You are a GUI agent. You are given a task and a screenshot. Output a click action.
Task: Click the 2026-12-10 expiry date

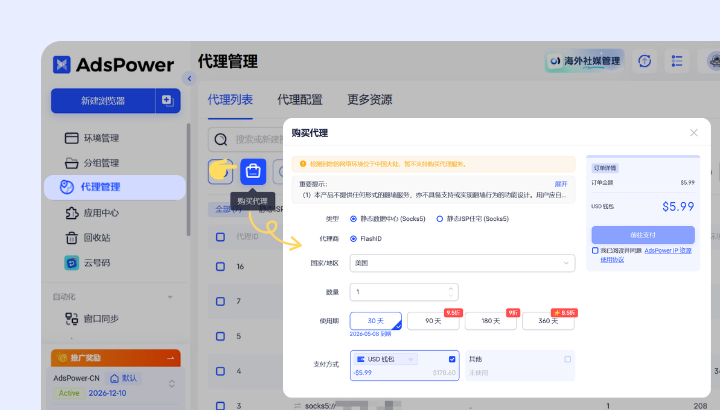coord(107,393)
